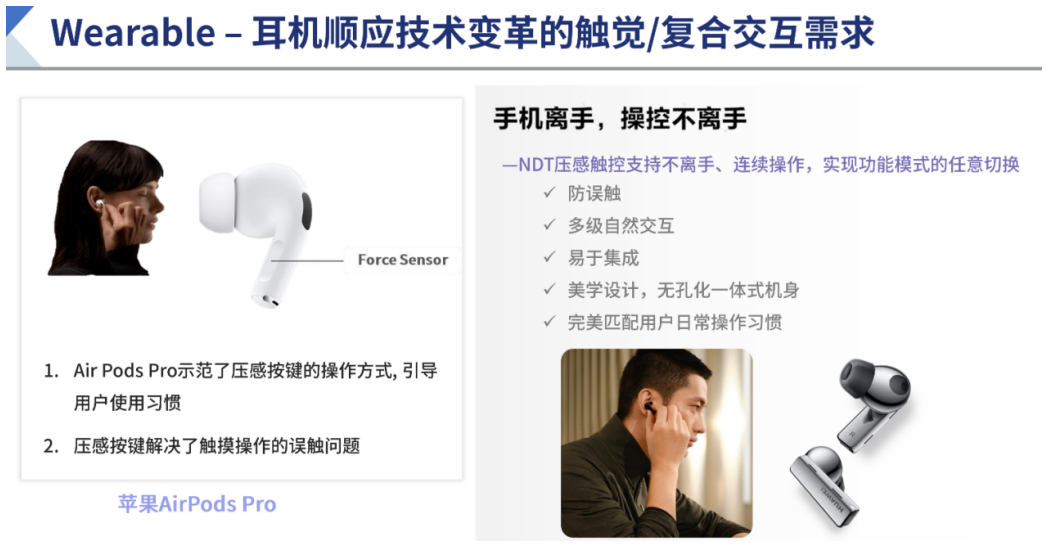The height and width of the screenshot is (548, 1051).
Task: Click the blue corner logo beside the title
Action: pyautogui.click(x=20, y=35)
